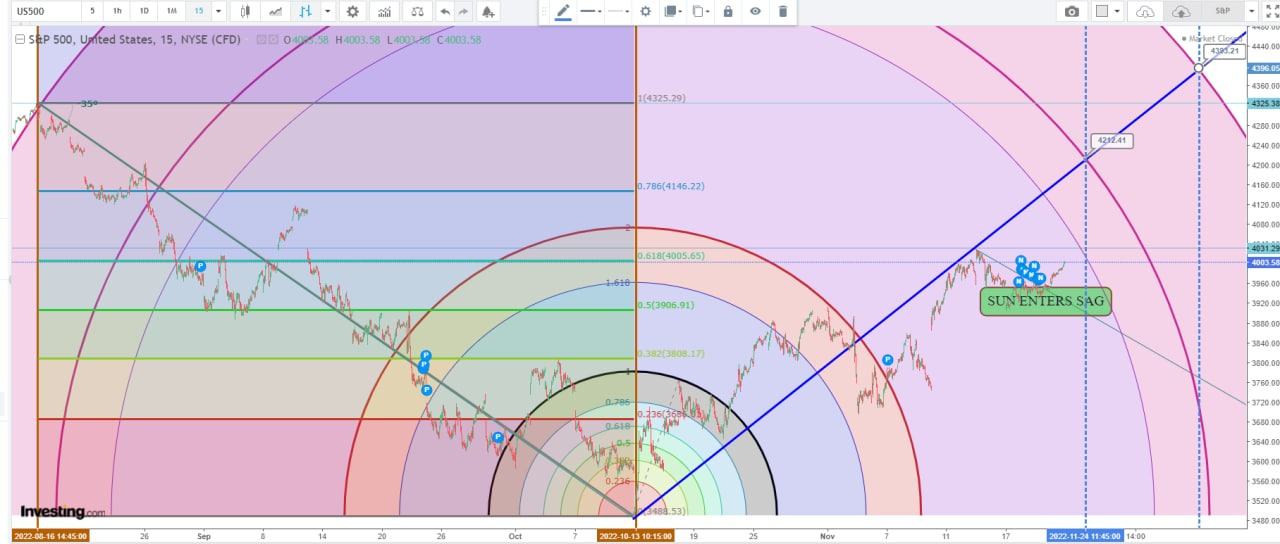Select the candlestick chart type icon
The width and height of the screenshot is (1280, 544).
[245, 11]
